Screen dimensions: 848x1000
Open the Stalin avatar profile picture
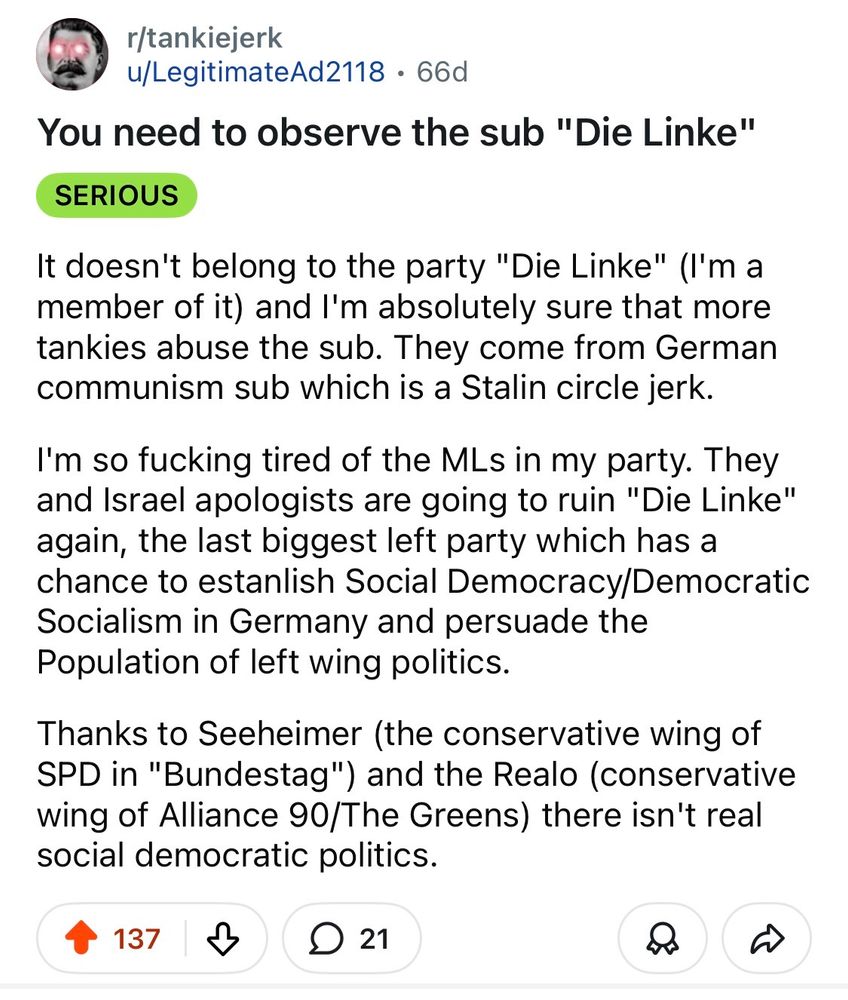pos(72,55)
